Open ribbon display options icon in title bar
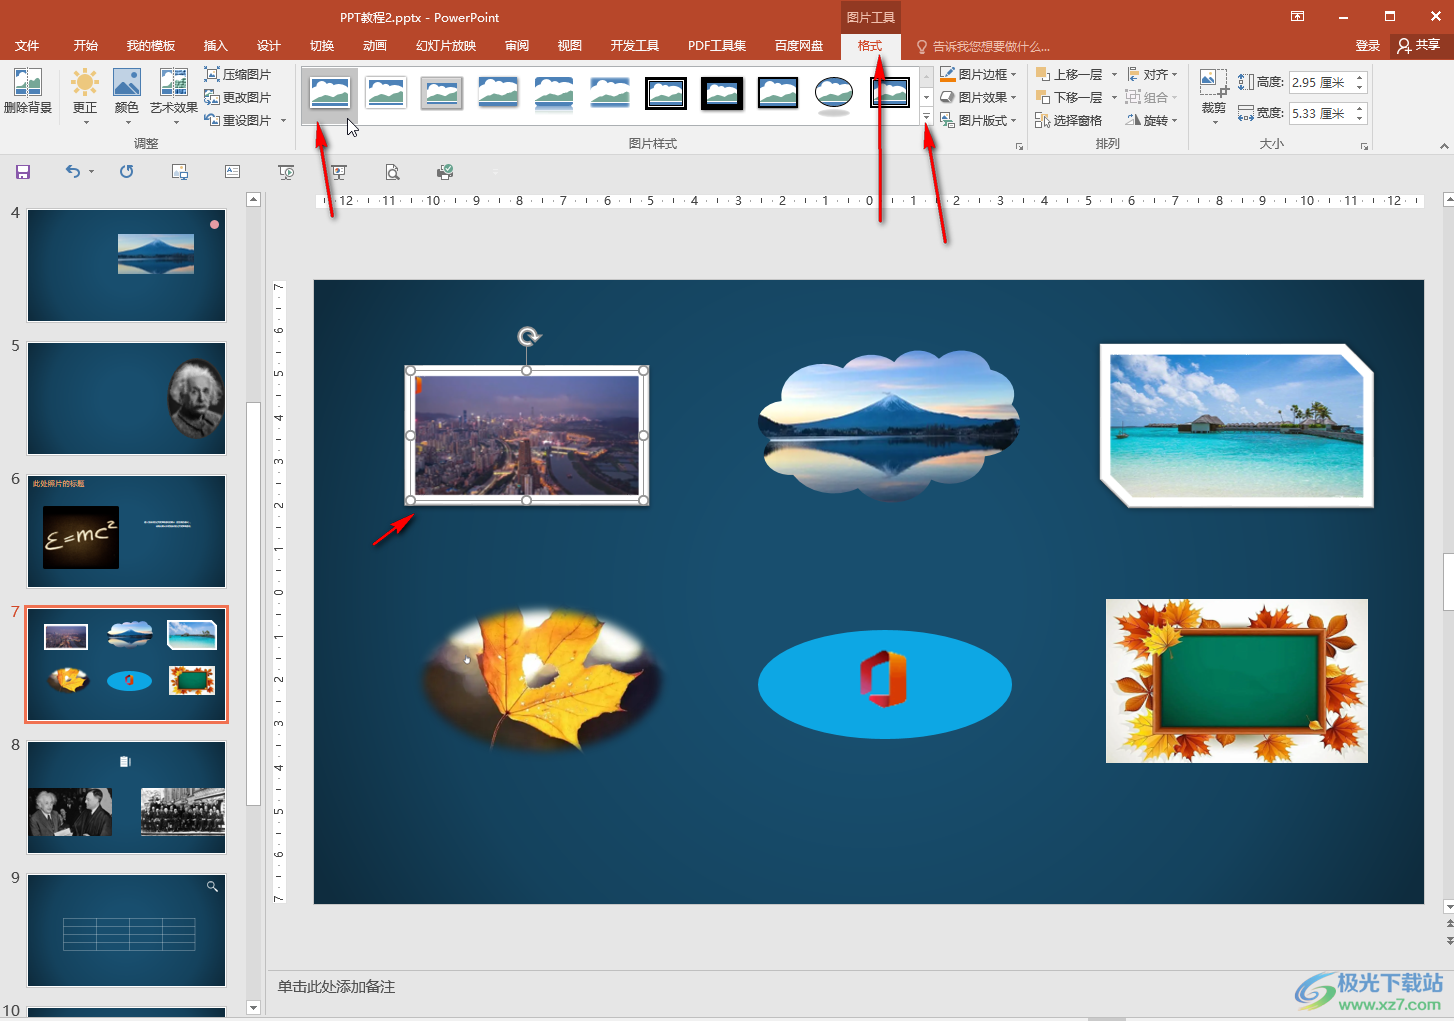Image resolution: width=1454 pixels, height=1021 pixels. [1297, 16]
